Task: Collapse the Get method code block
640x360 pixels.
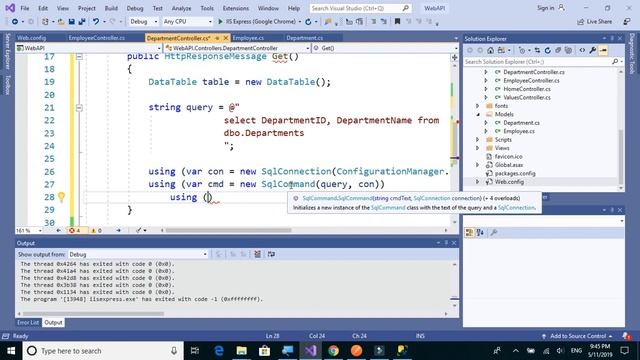Action: click(79, 57)
